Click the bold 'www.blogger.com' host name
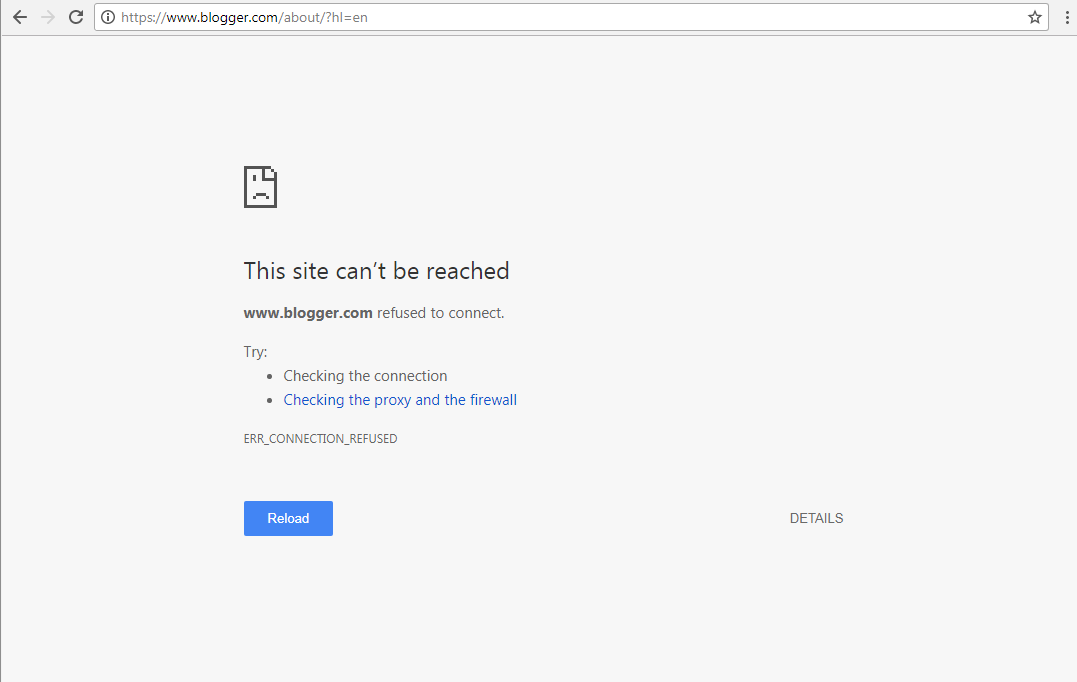Screen dimensions: 1077x682 point(308,313)
